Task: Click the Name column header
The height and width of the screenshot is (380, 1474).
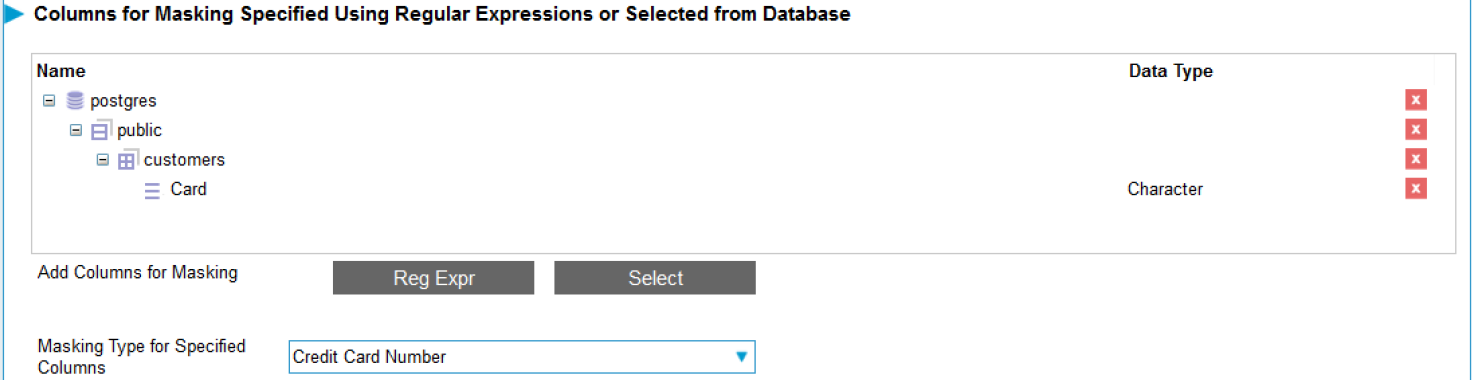Action: [x=61, y=71]
